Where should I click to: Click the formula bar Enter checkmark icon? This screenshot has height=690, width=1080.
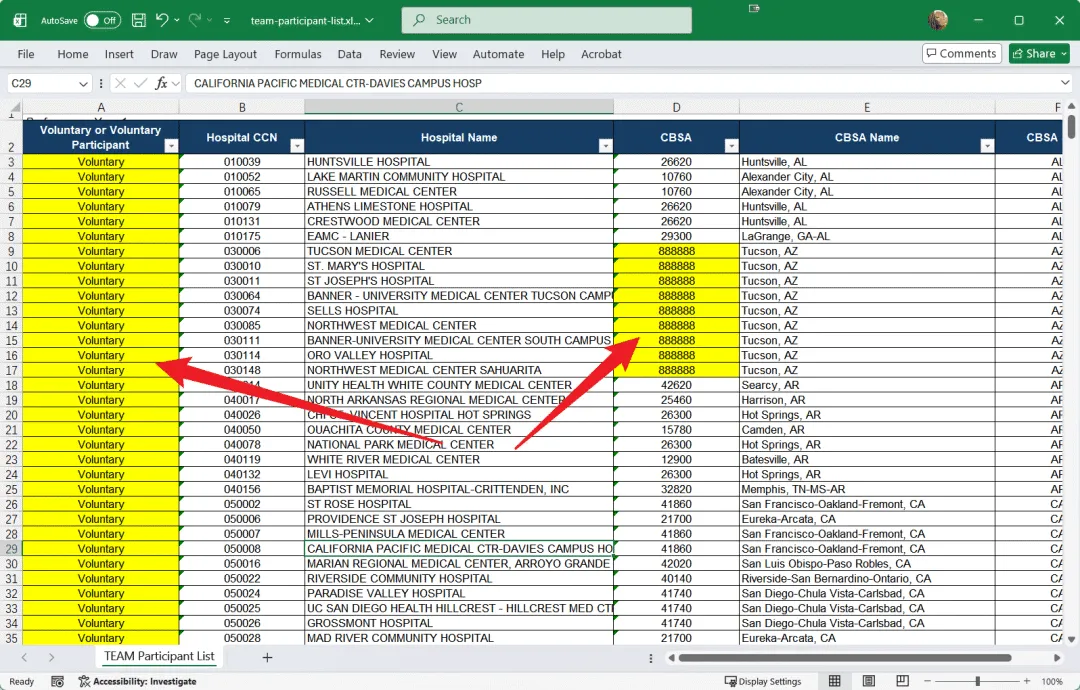point(141,83)
